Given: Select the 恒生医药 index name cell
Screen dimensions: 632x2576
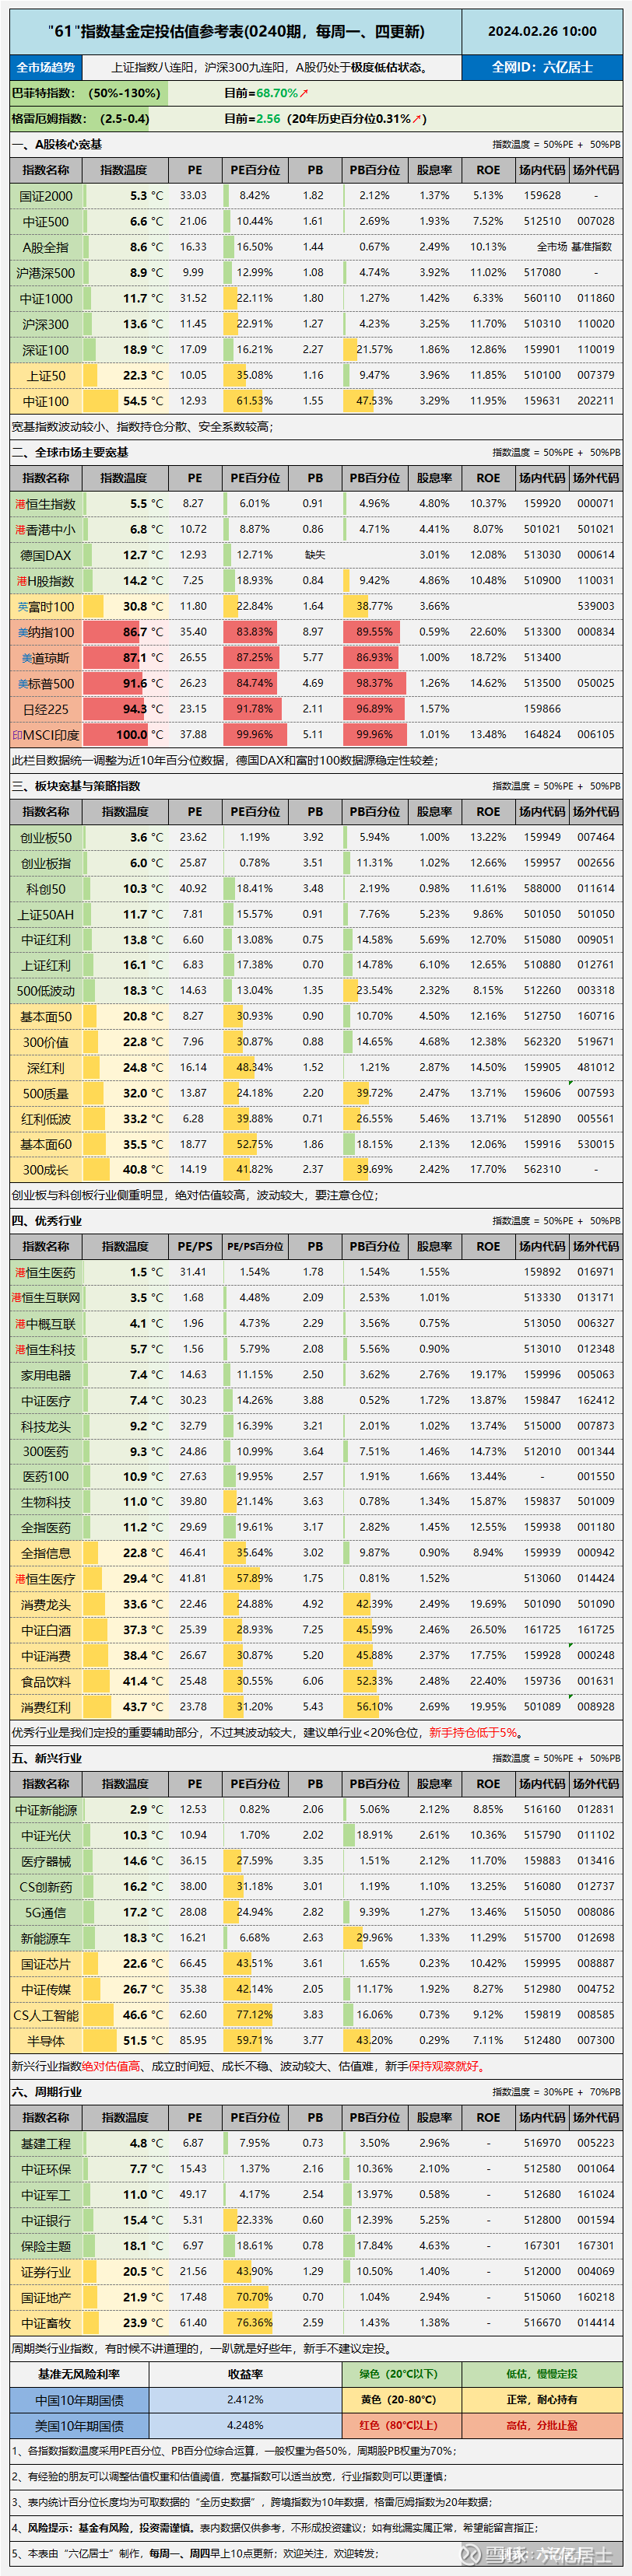Looking at the screenshot, I should (x=46, y=1273).
